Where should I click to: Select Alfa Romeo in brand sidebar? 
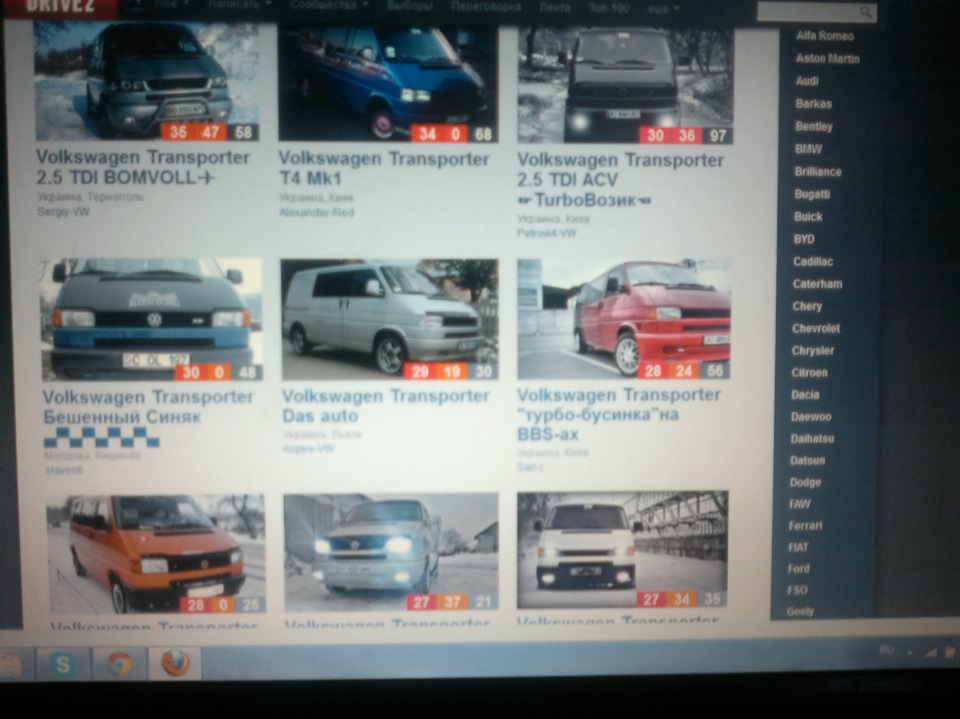pyautogui.click(x=825, y=36)
